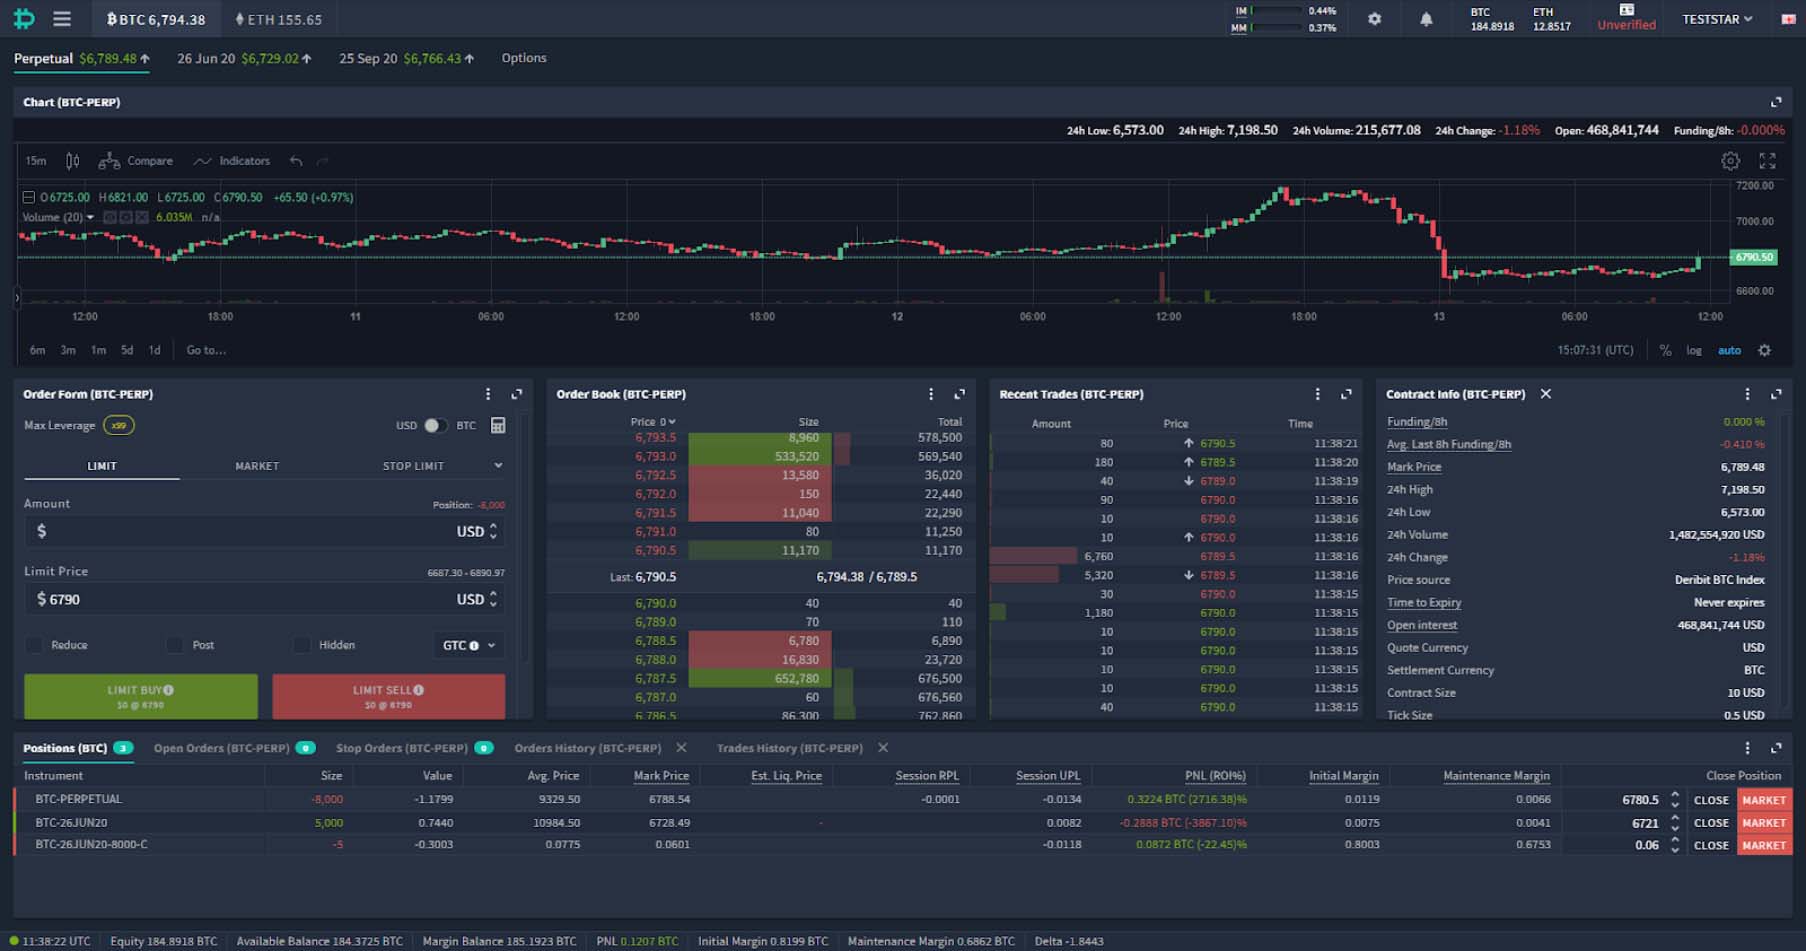Expand the Order Form panel
This screenshot has height=951, width=1806.
(x=517, y=394)
